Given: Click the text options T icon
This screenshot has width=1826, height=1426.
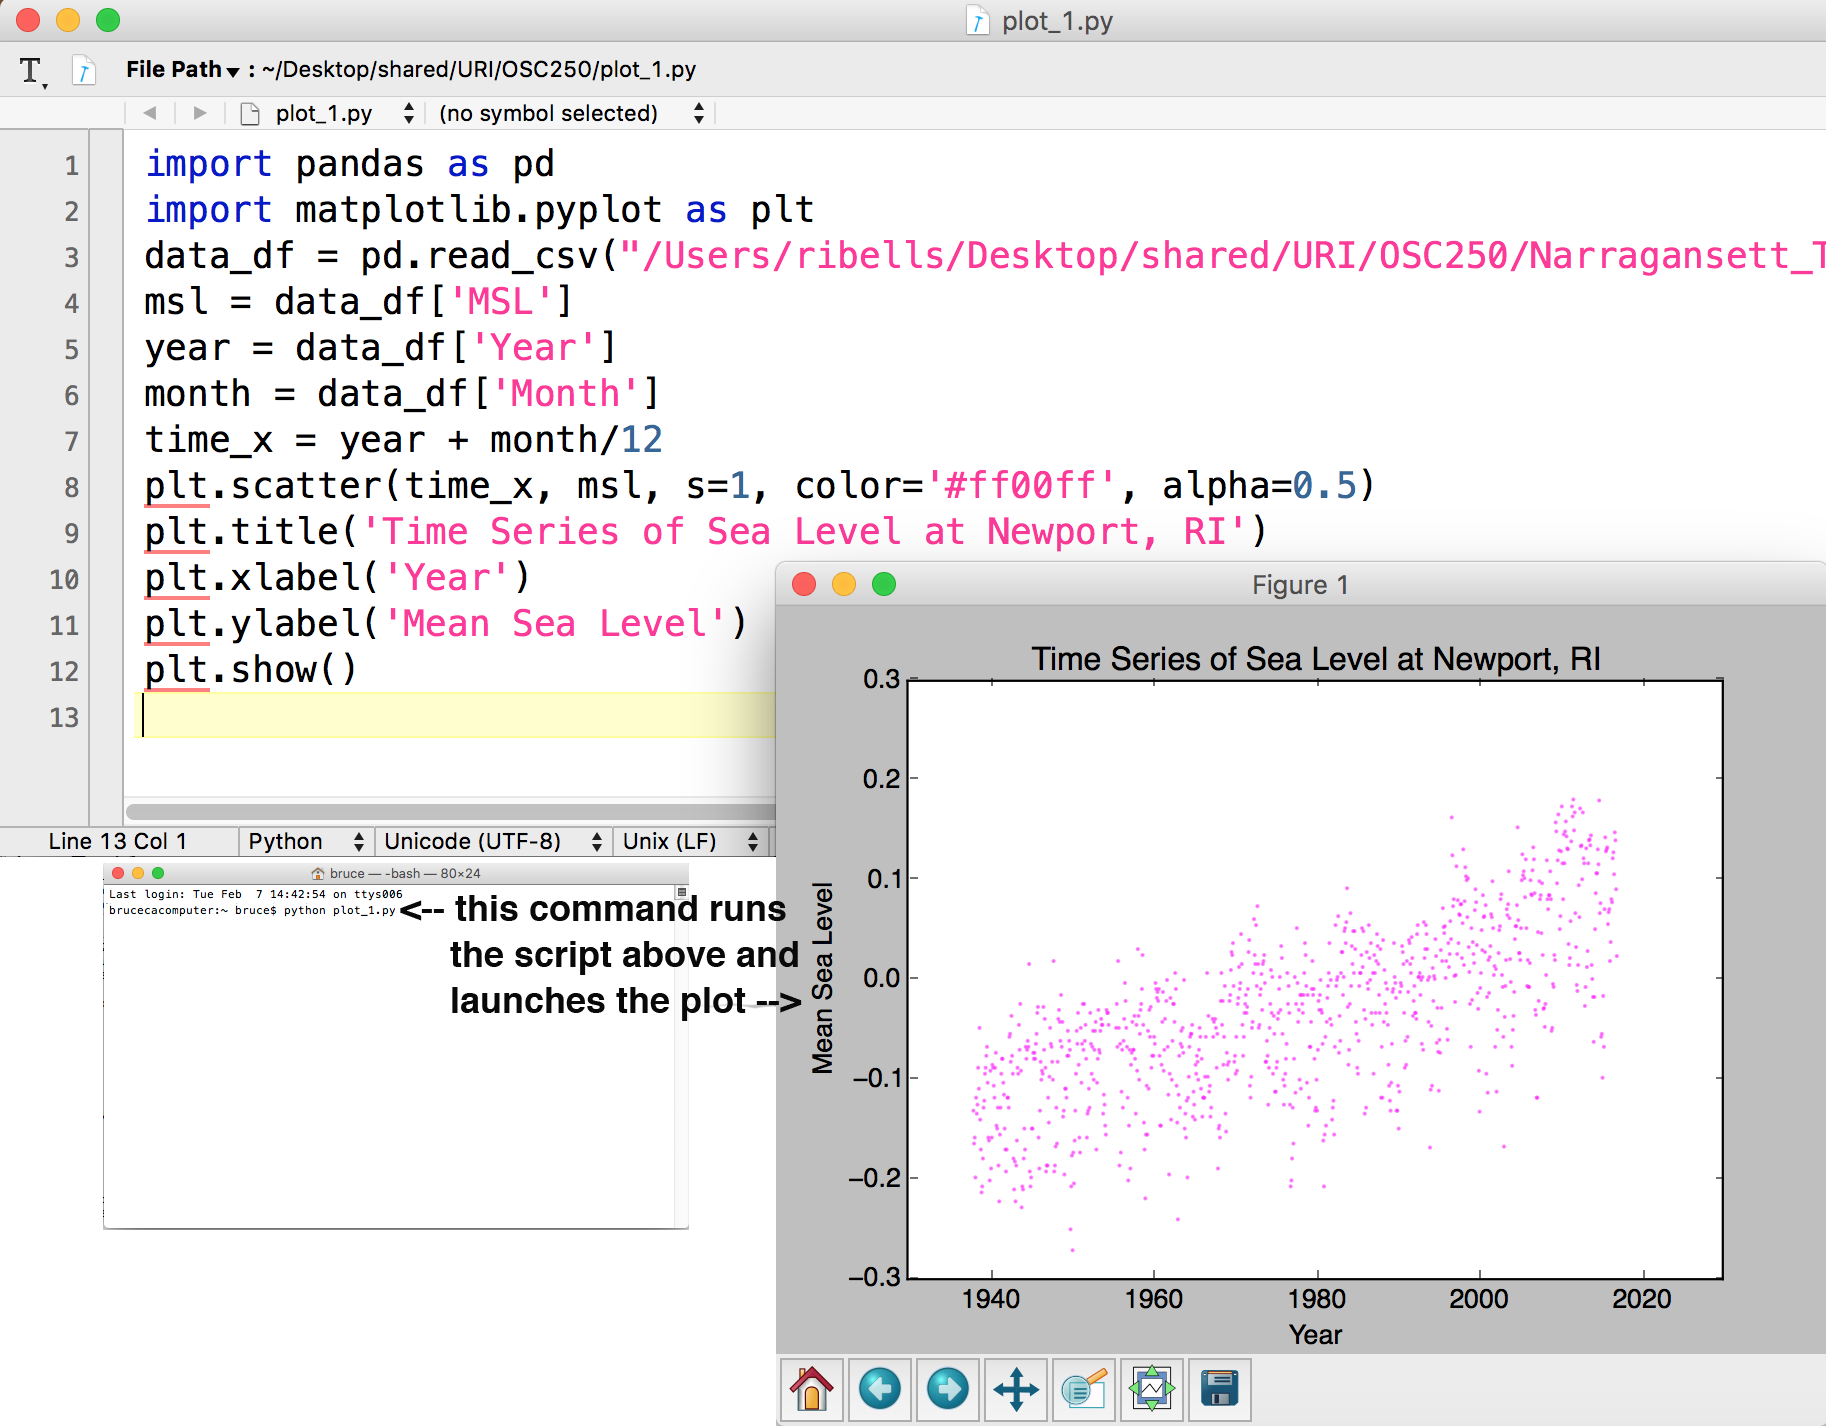Looking at the screenshot, I should [x=32, y=71].
